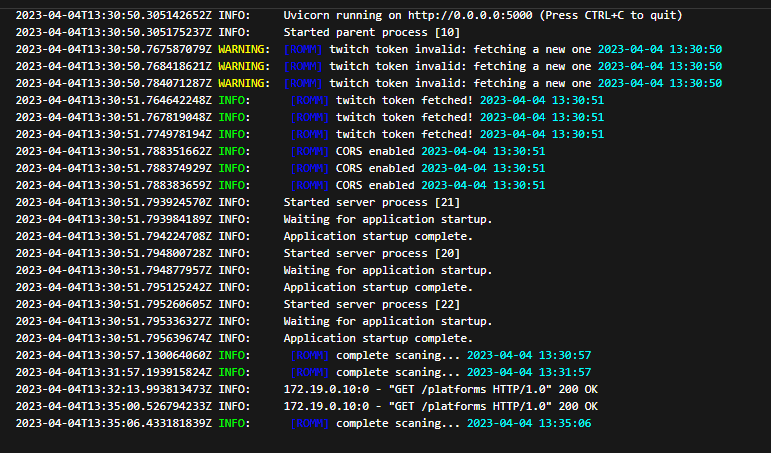Click timestamp 2023-04-04T13:30:51.767819048Z
Screen dimensions: 771x453
pyautogui.click(x=114, y=117)
